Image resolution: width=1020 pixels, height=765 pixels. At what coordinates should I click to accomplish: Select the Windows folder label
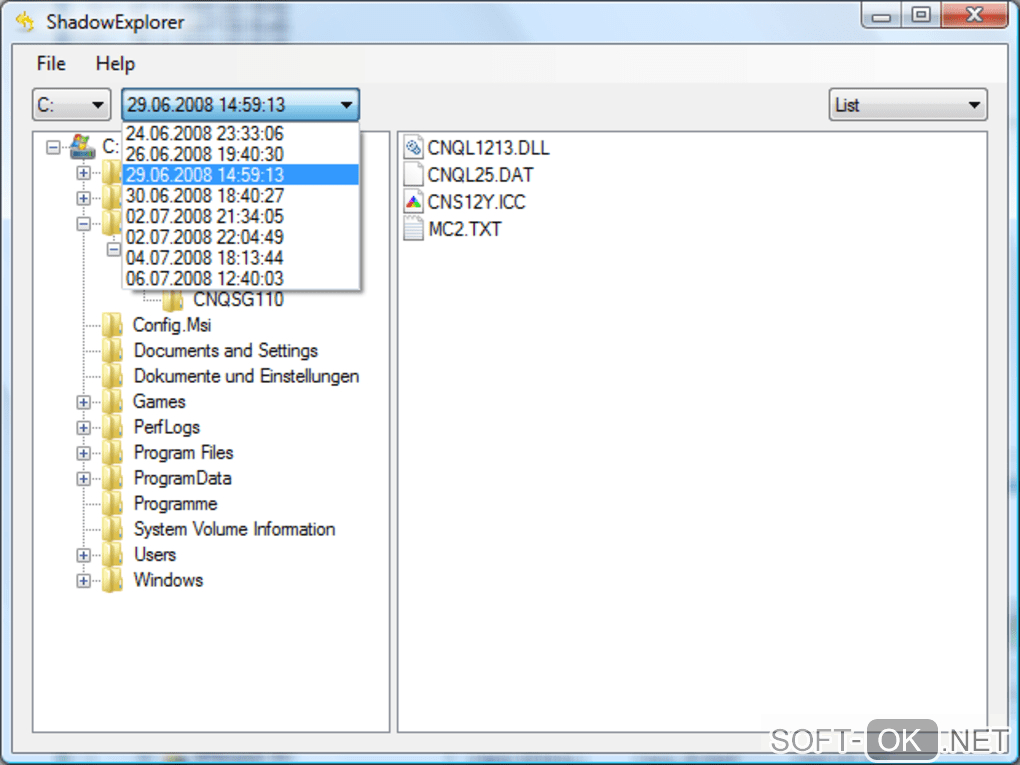pos(168,580)
